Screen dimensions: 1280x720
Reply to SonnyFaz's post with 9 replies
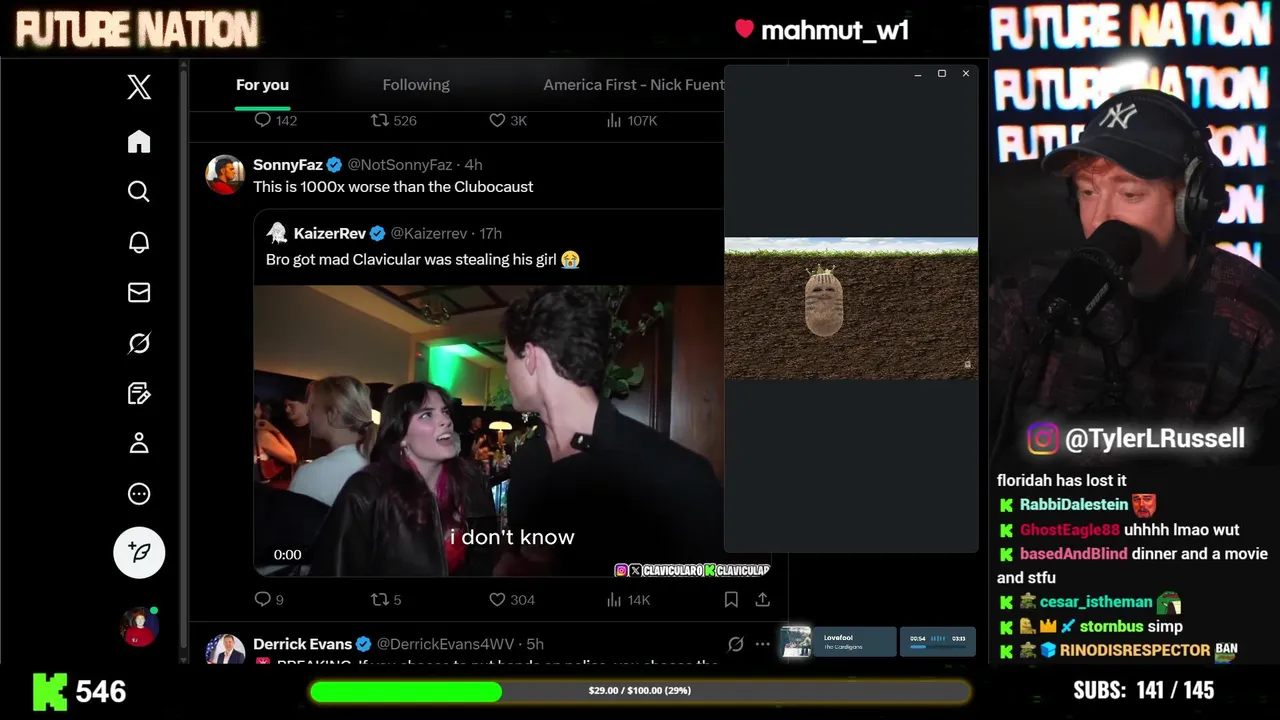tap(269, 599)
